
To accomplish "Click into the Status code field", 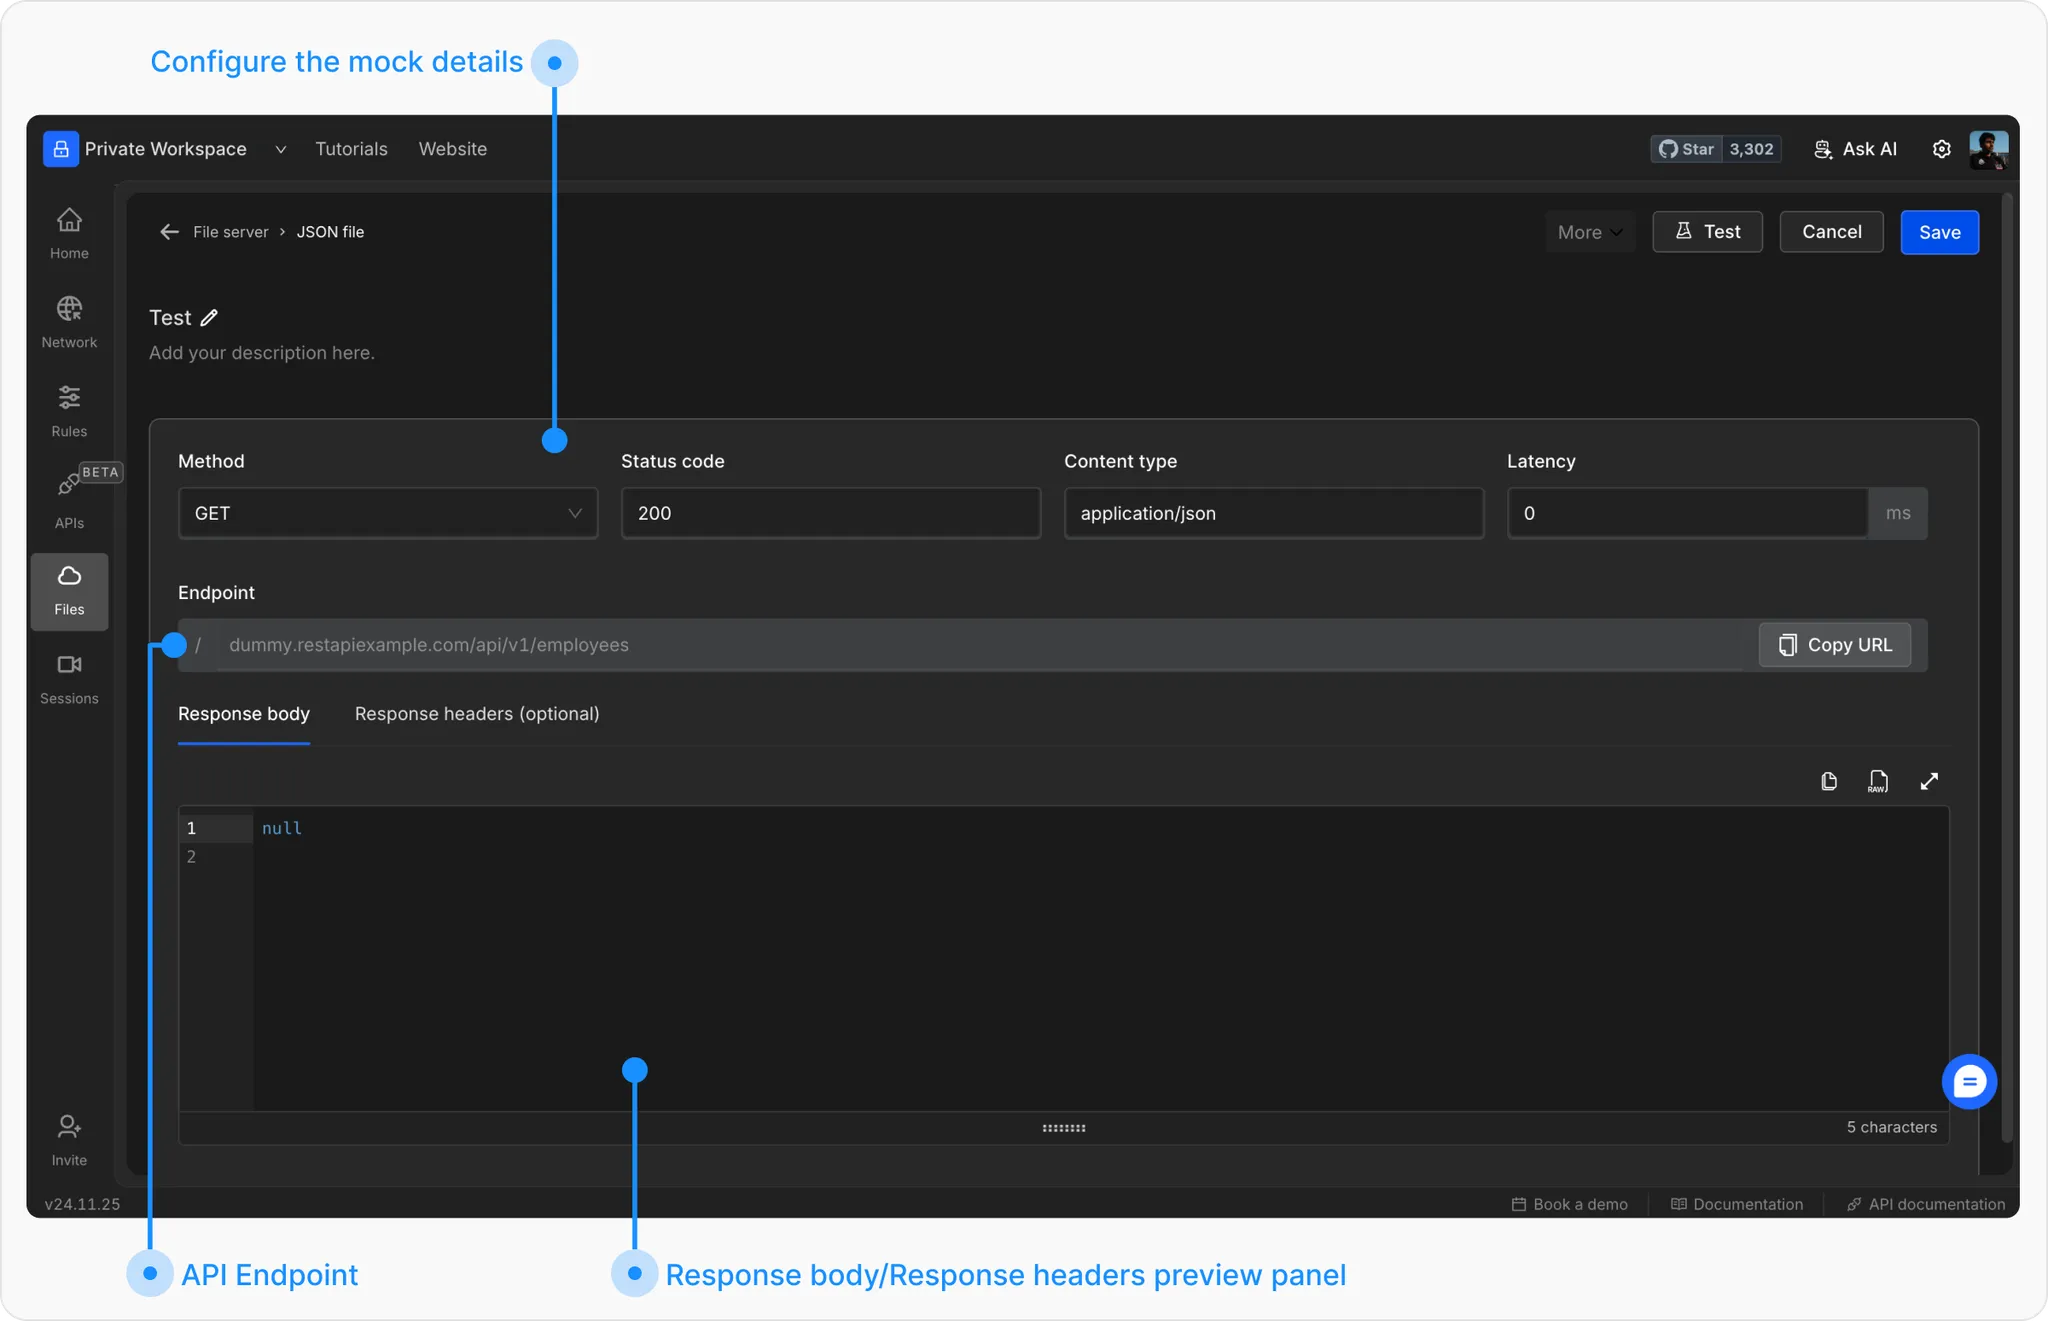I will pos(830,513).
